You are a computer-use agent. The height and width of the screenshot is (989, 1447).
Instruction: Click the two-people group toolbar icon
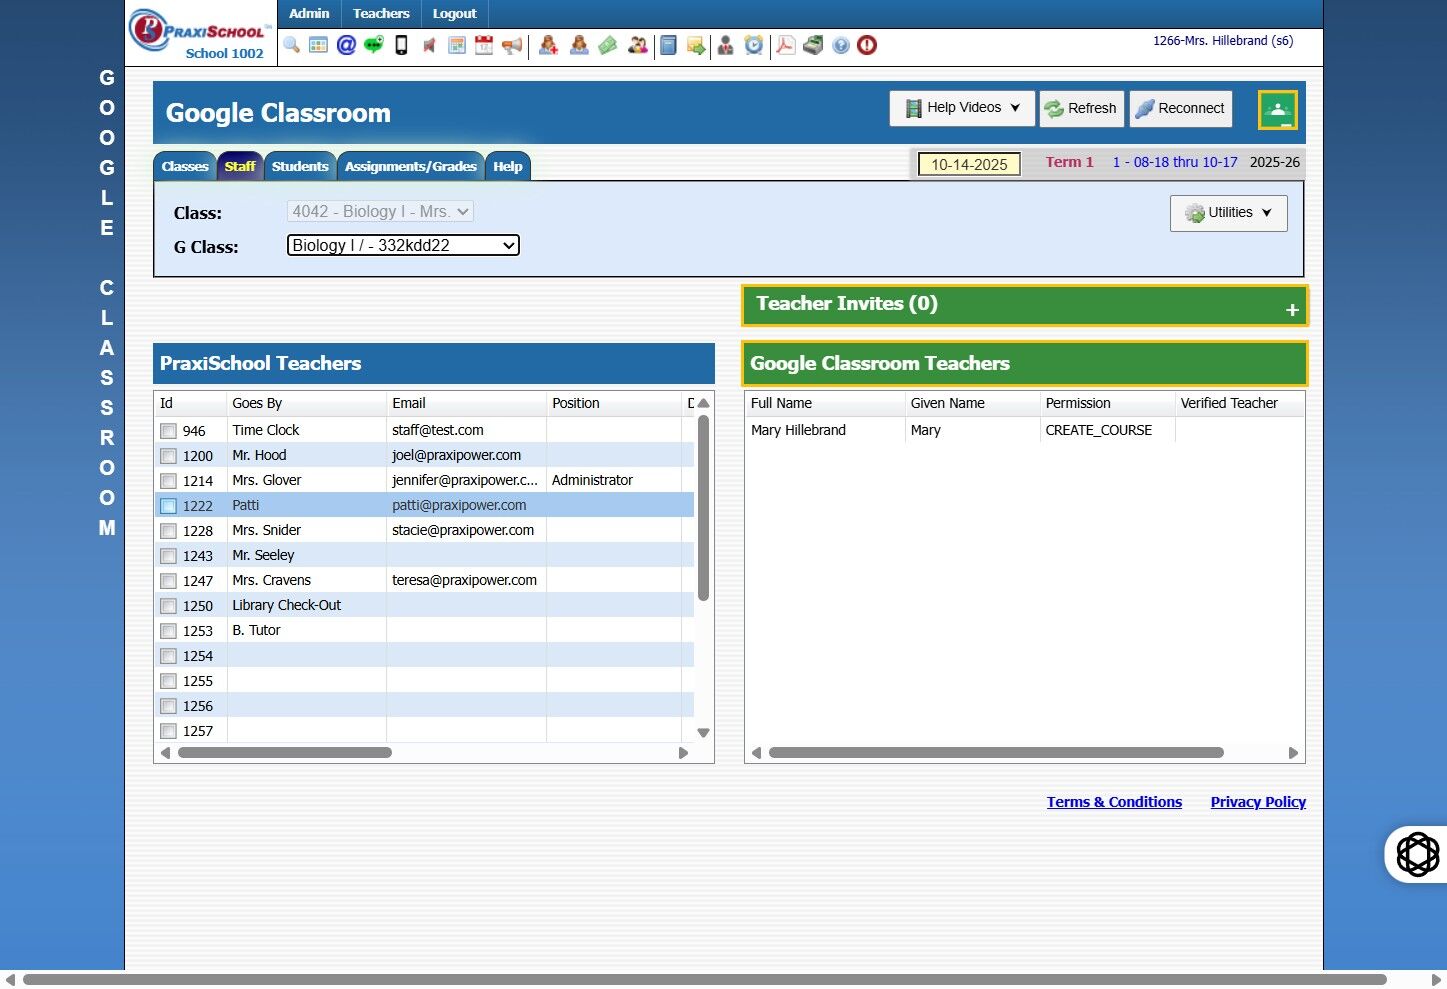point(637,45)
